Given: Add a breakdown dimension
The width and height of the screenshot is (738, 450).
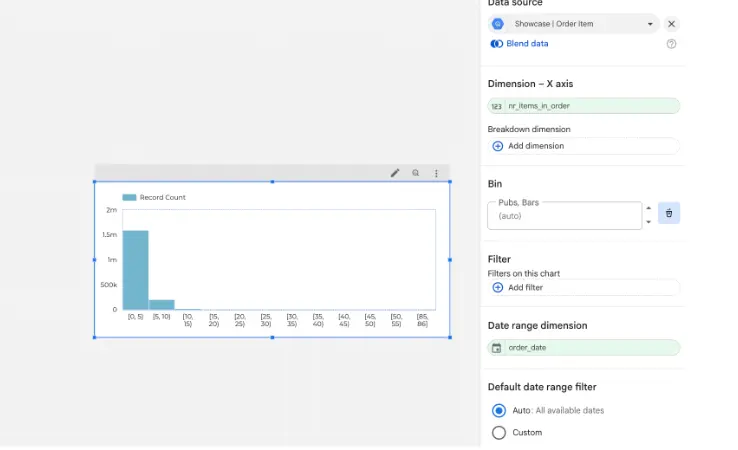Looking at the screenshot, I should pyautogui.click(x=584, y=146).
